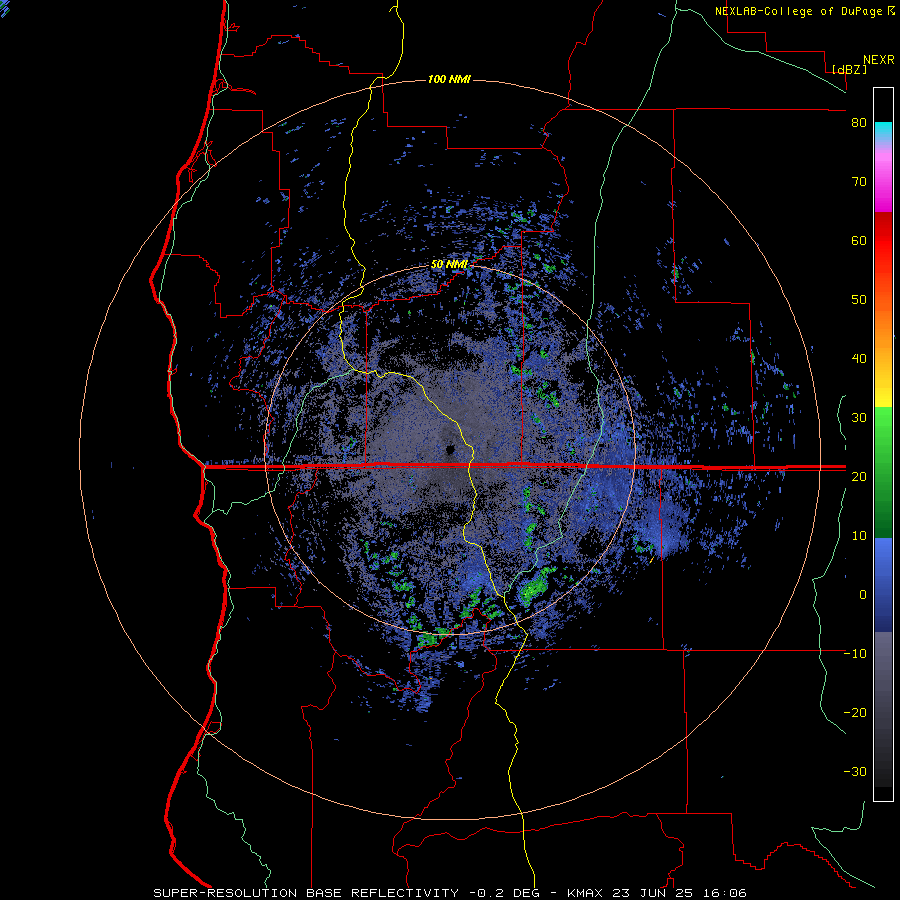The width and height of the screenshot is (900, 900).
Task: Click the 60 value on the dBZ scale
Action: click(x=859, y=240)
